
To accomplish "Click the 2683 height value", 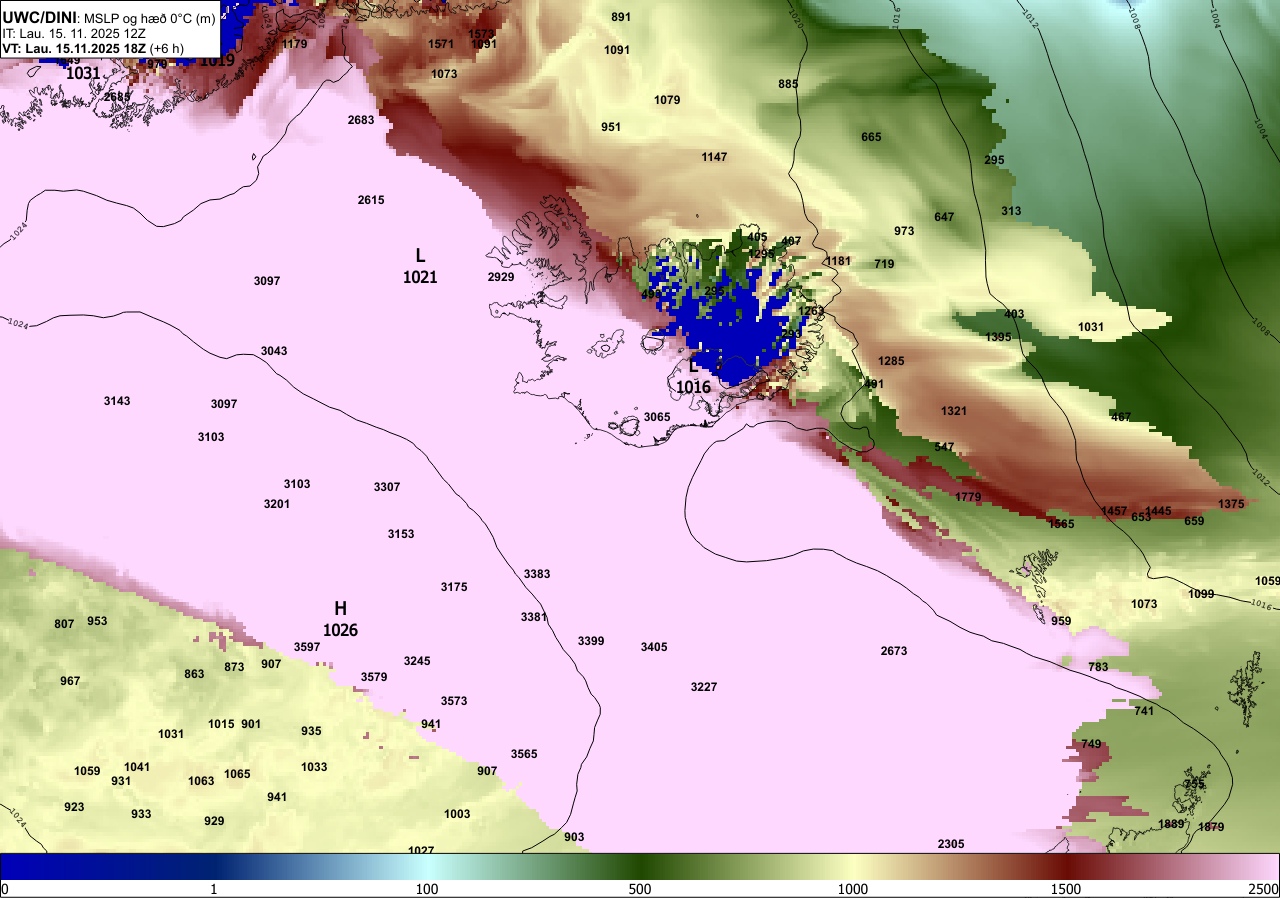I will click(x=361, y=120).
